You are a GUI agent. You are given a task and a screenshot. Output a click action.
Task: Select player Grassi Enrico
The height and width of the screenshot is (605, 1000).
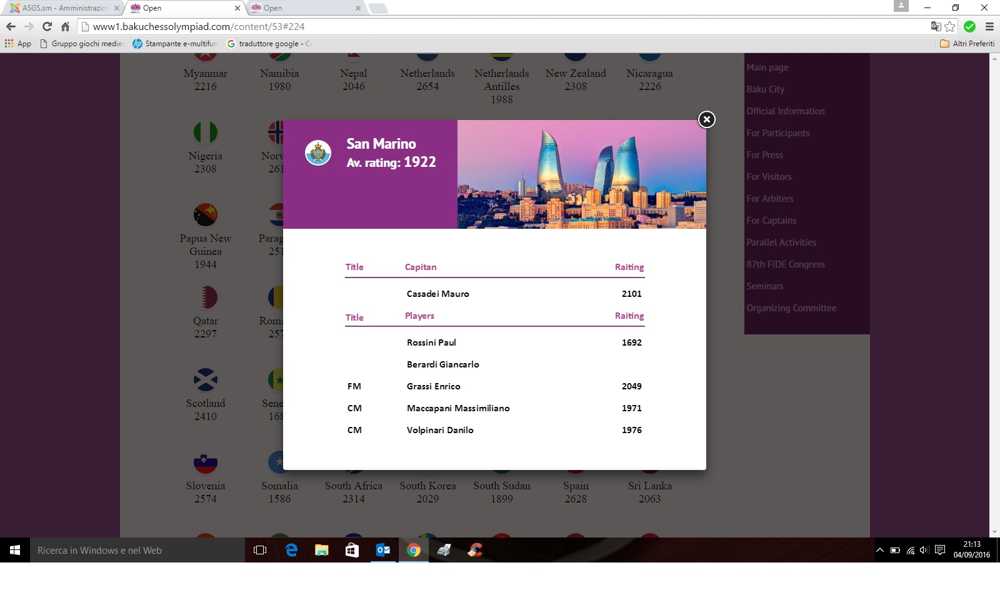coord(433,386)
